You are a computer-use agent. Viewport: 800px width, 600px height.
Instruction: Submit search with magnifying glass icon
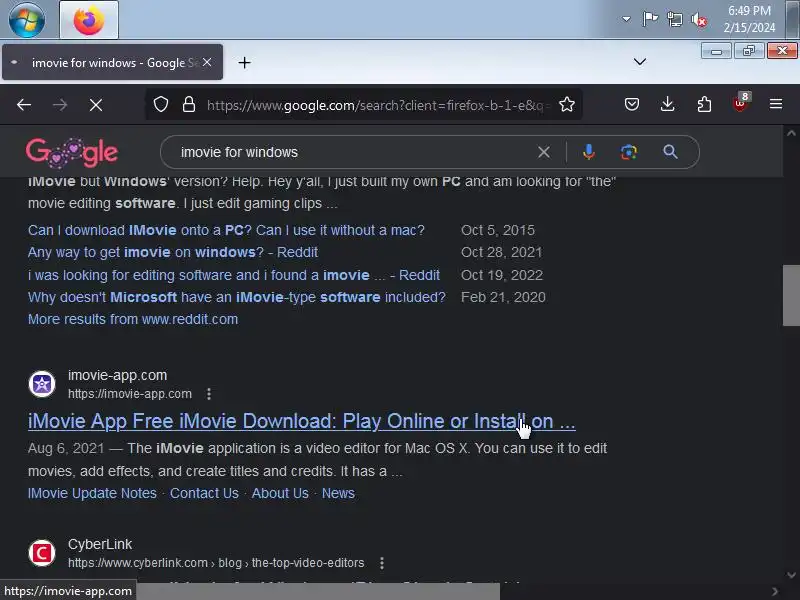point(670,152)
